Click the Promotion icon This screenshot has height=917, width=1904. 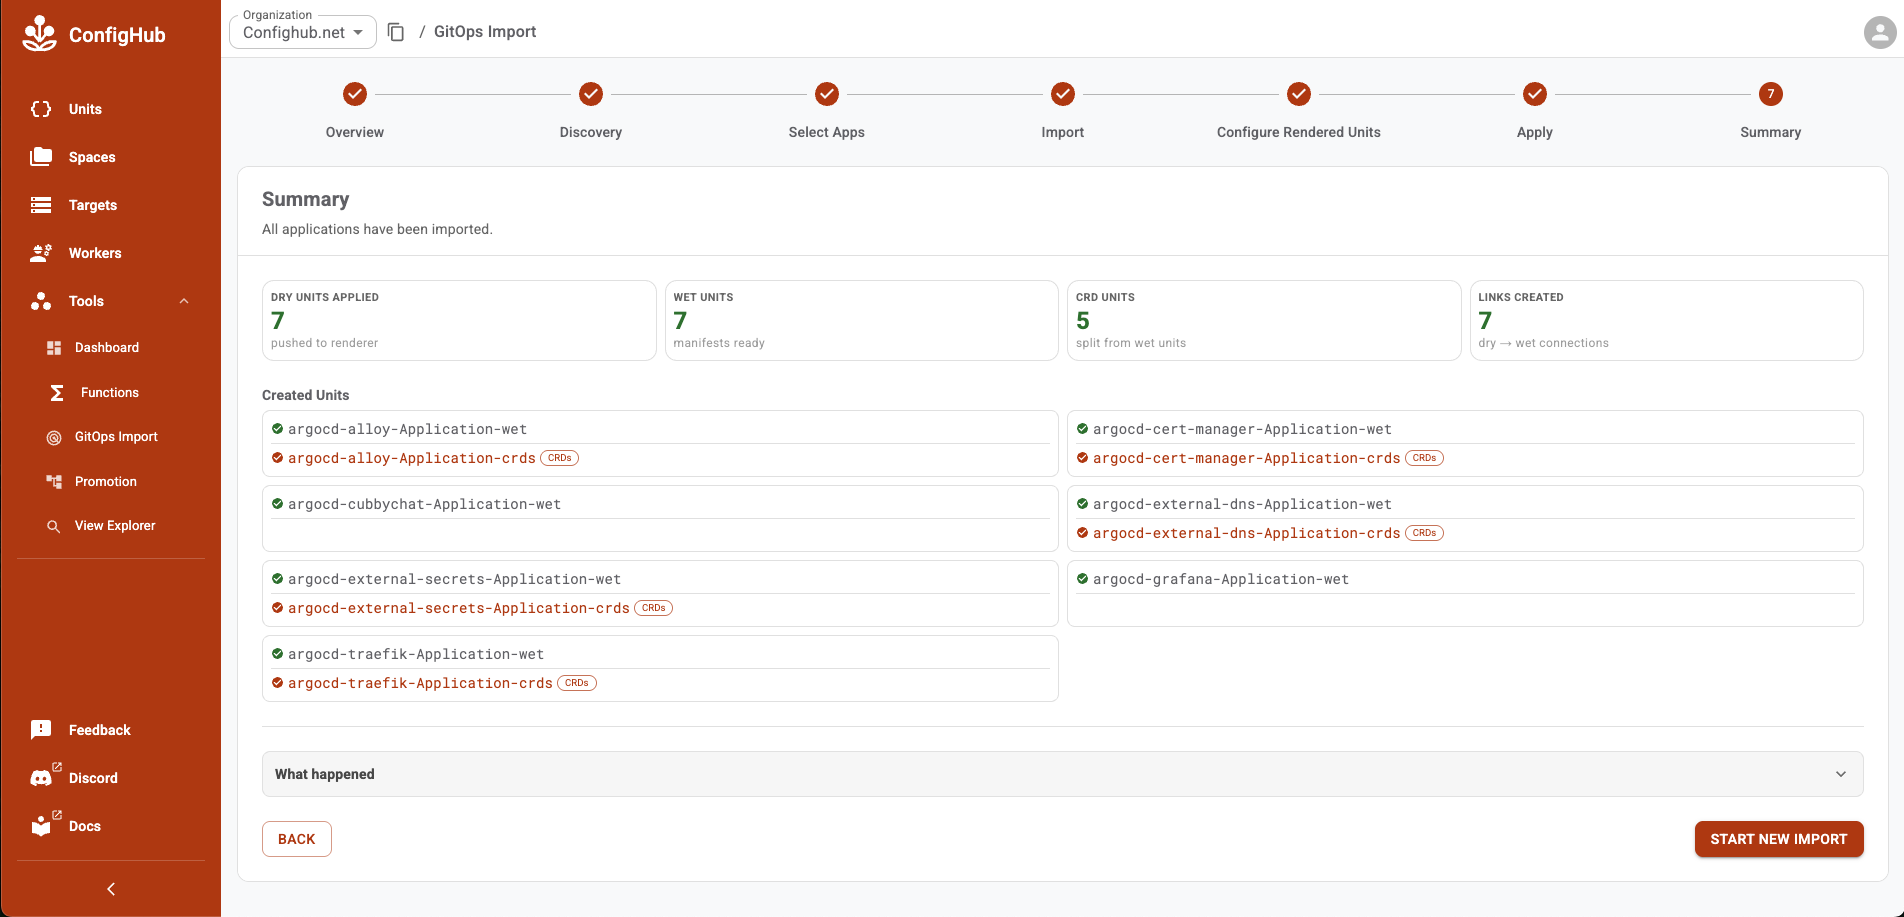[54, 482]
